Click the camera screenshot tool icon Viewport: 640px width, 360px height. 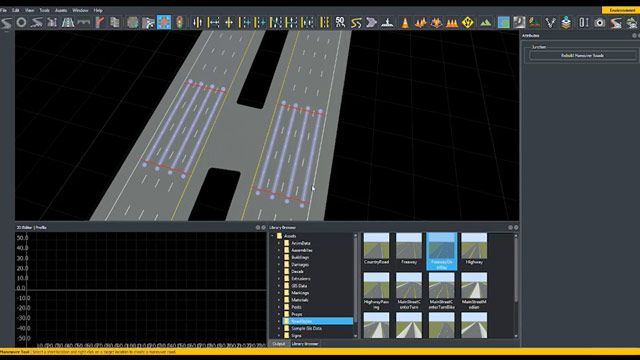(599, 23)
